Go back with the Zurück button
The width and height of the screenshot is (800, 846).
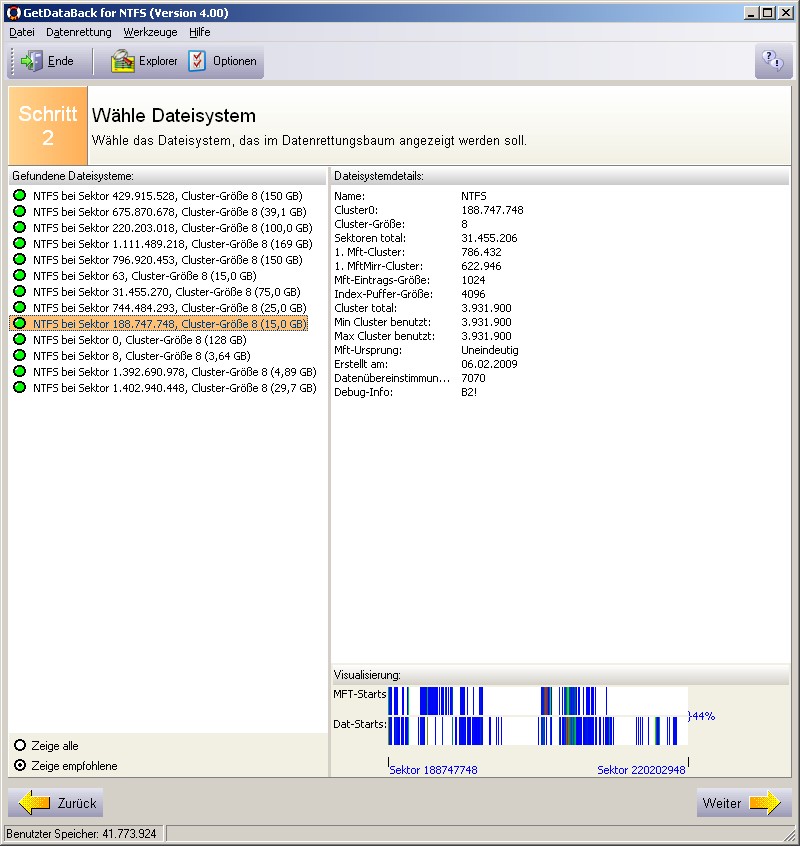tap(56, 803)
